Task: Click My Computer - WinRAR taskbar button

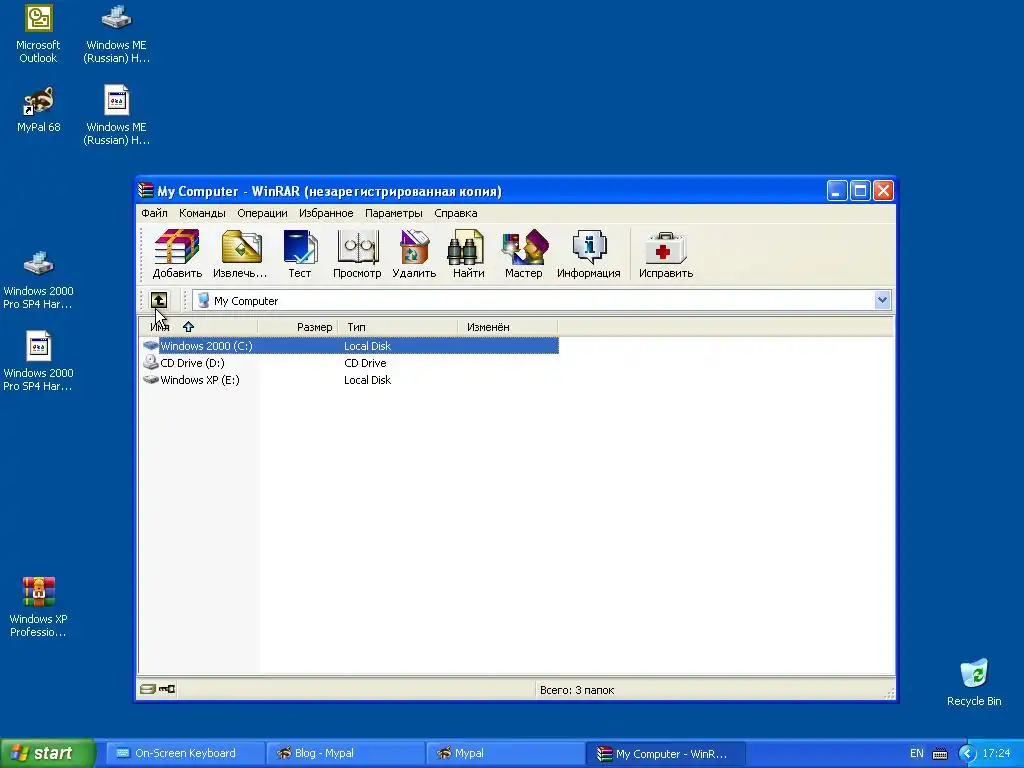Action: [665, 754]
